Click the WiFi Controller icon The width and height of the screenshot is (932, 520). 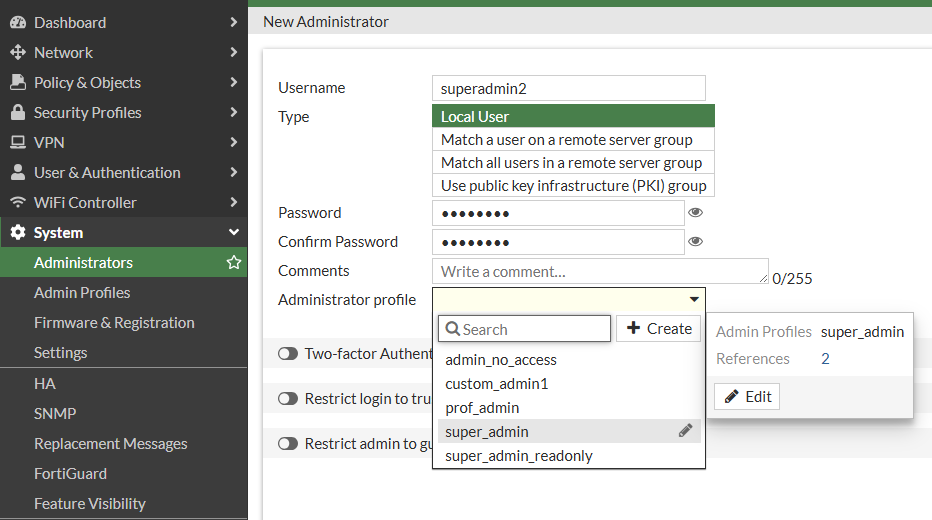18,202
